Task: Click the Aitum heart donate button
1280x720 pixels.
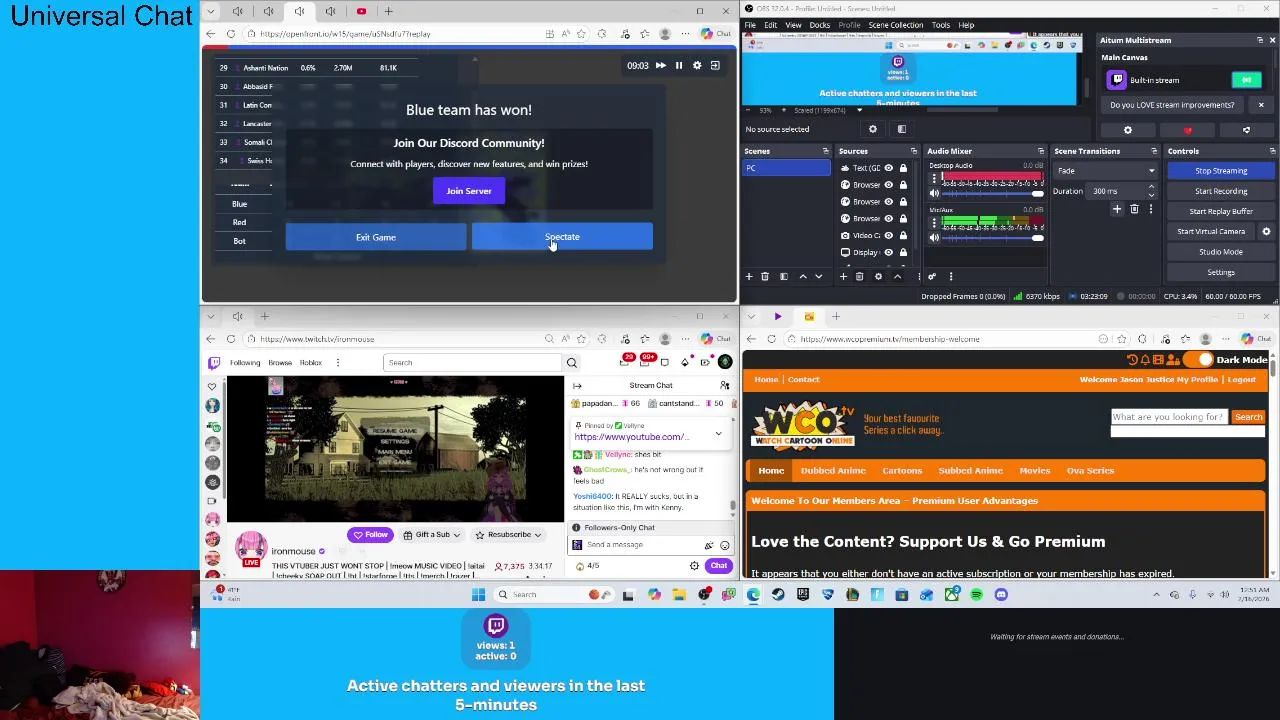Action: point(1188,130)
